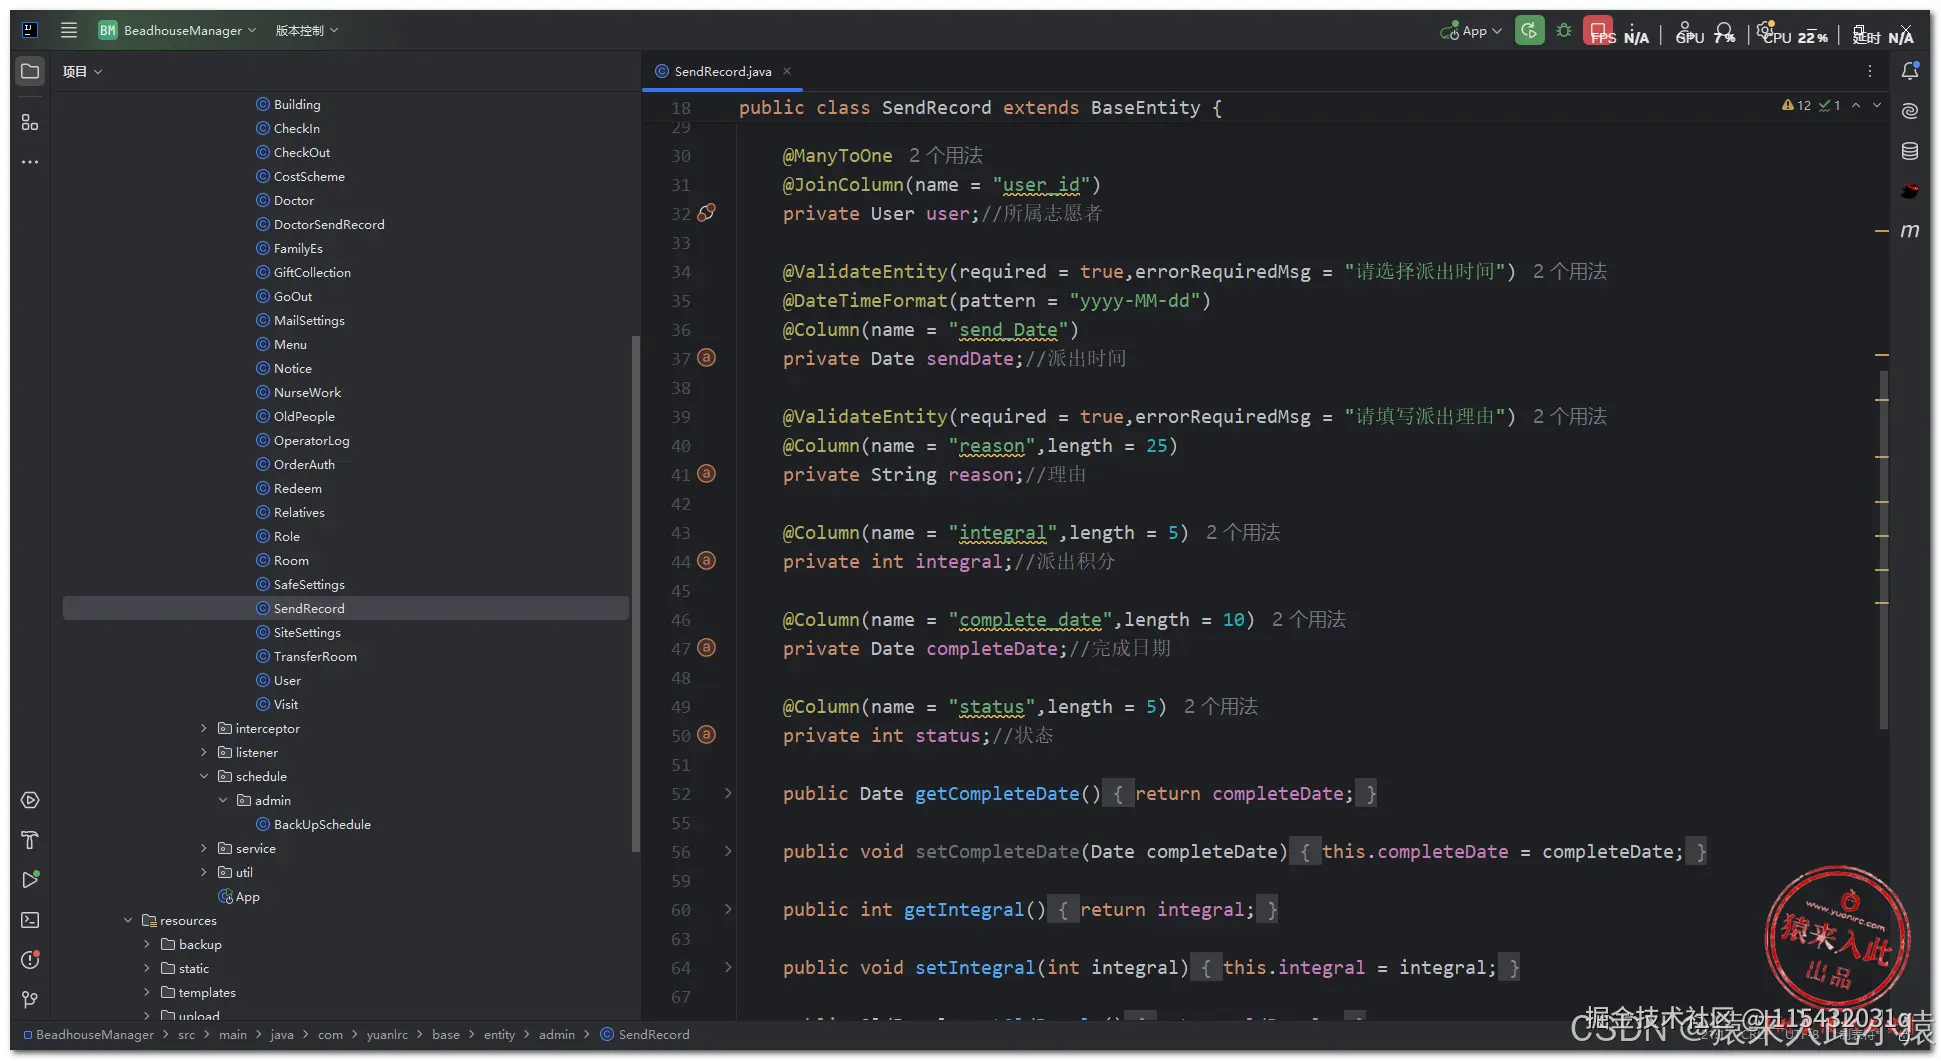The width and height of the screenshot is (1941, 1061).
Task: Click the yuanlrc breadcrumb item
Action: pyautogui.click(x=387, y=1034)
